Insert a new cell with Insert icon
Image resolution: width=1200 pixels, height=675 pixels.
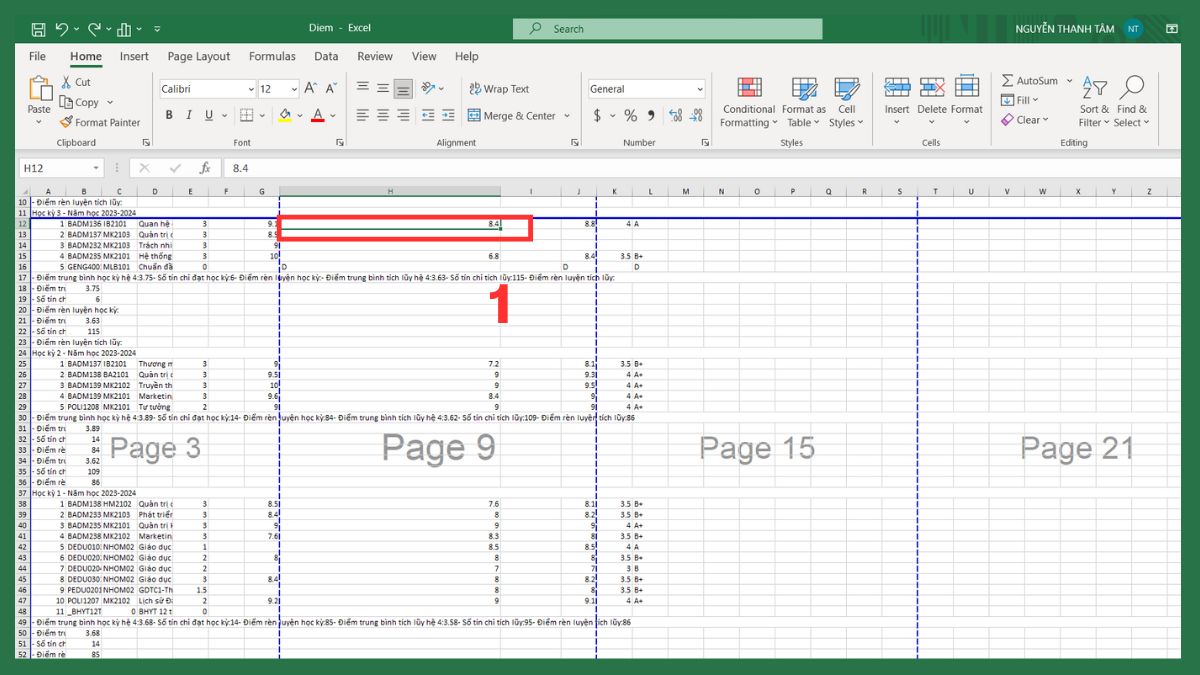(896, 95)
